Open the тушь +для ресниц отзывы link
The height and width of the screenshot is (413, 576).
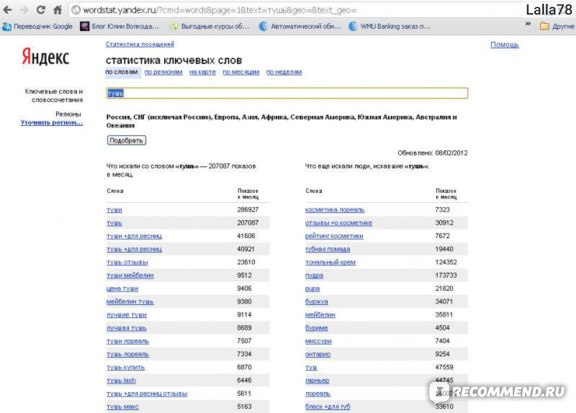[x=147, y=394]
